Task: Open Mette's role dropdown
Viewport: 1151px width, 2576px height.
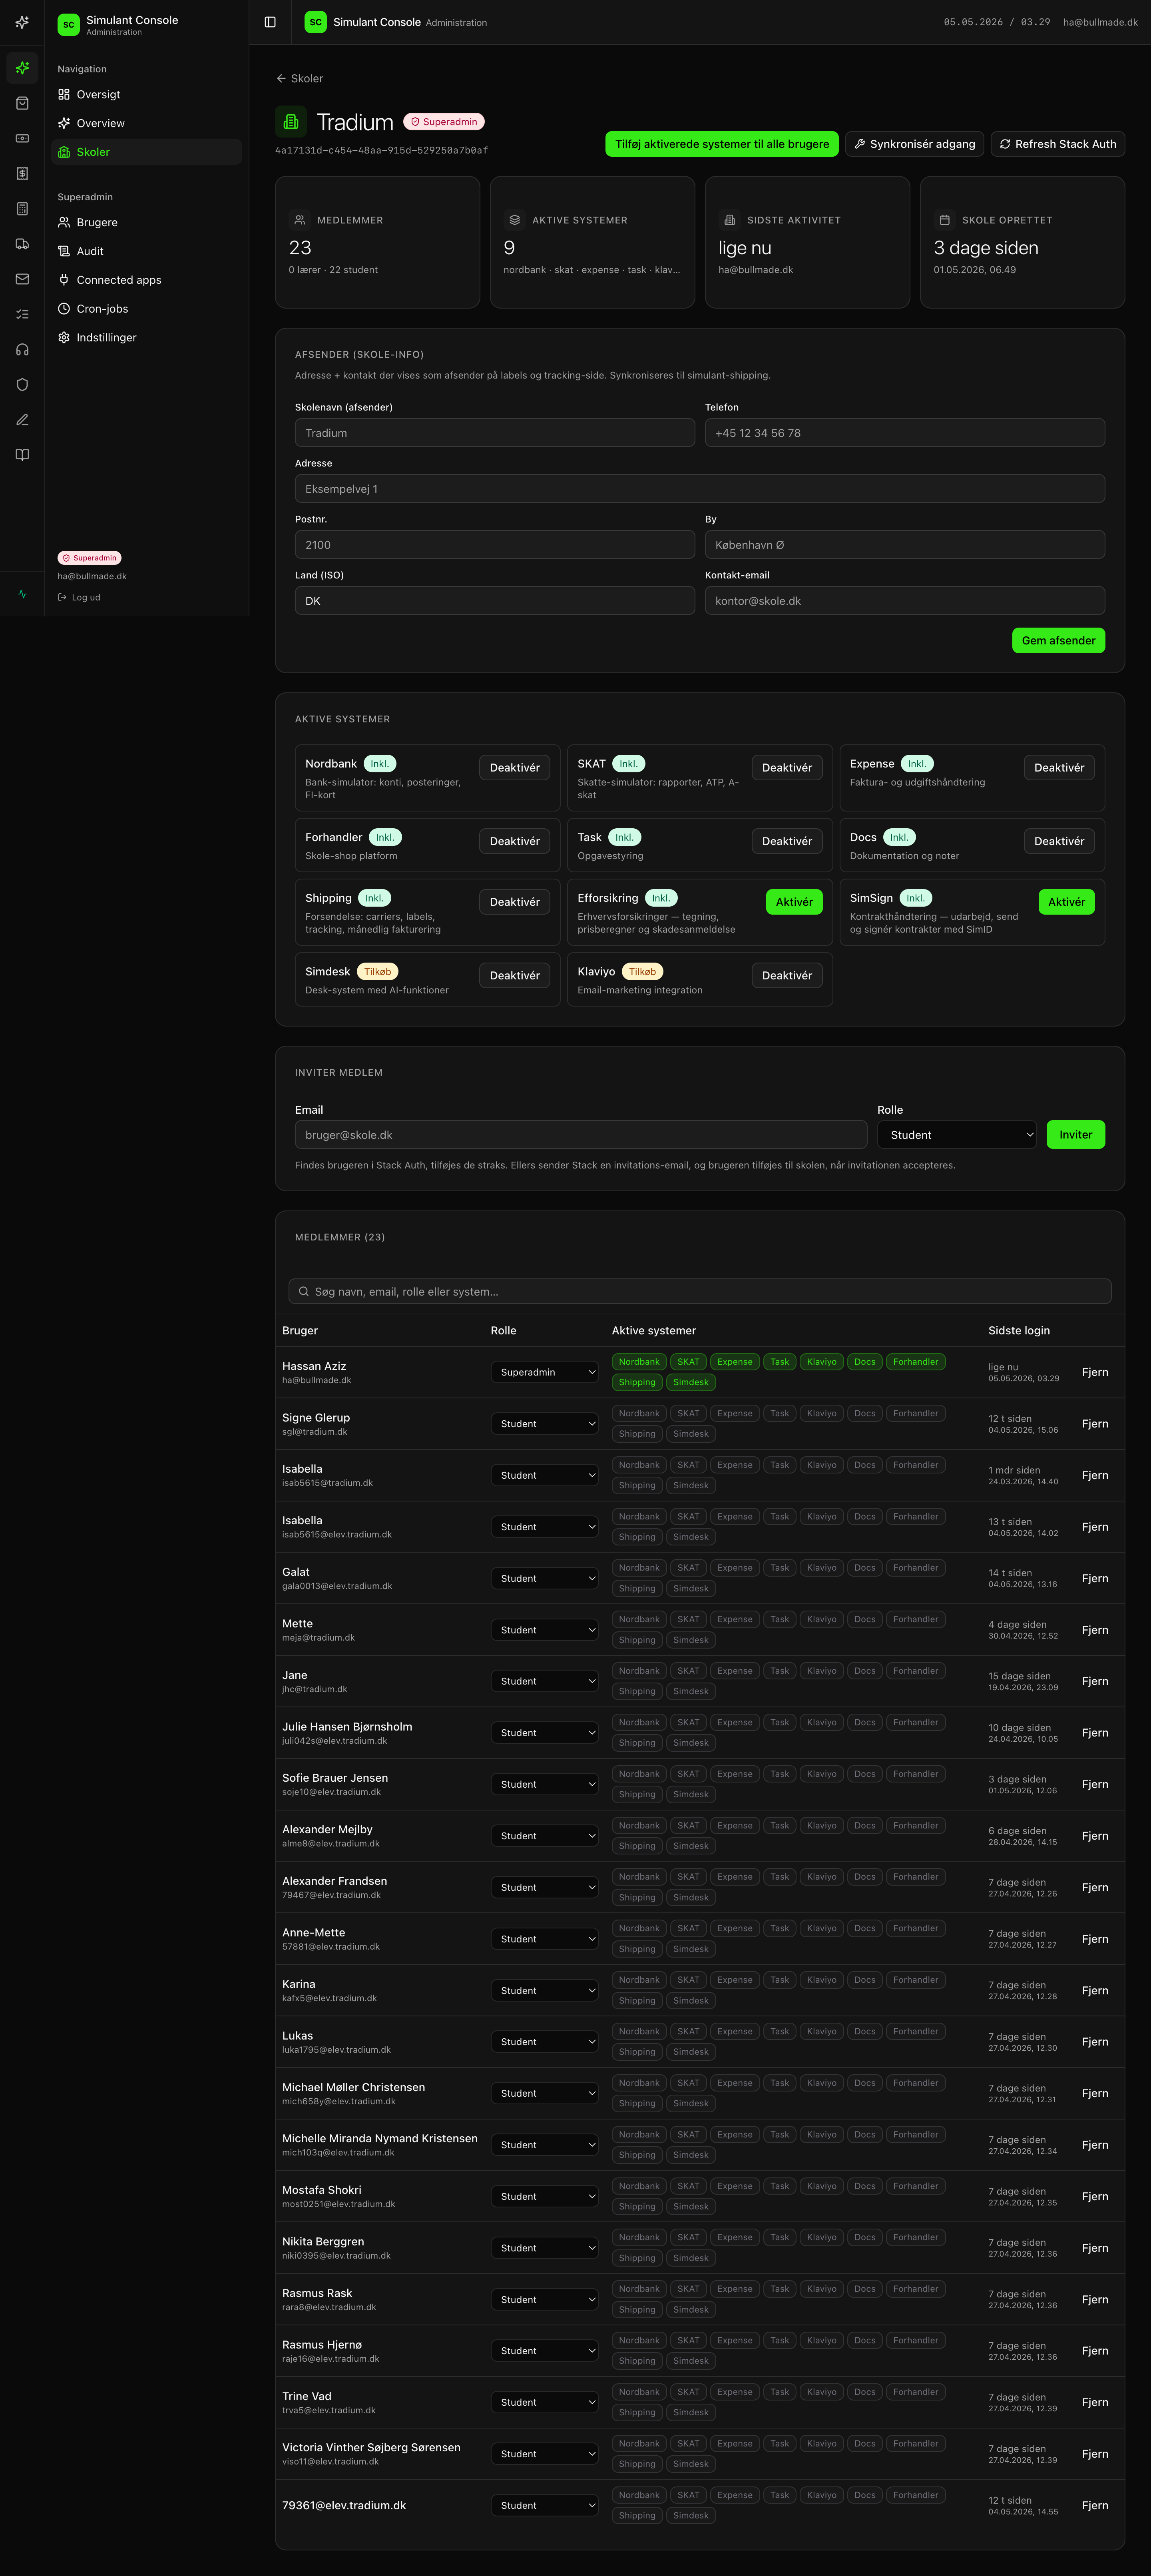Action: coord(545,1630)
